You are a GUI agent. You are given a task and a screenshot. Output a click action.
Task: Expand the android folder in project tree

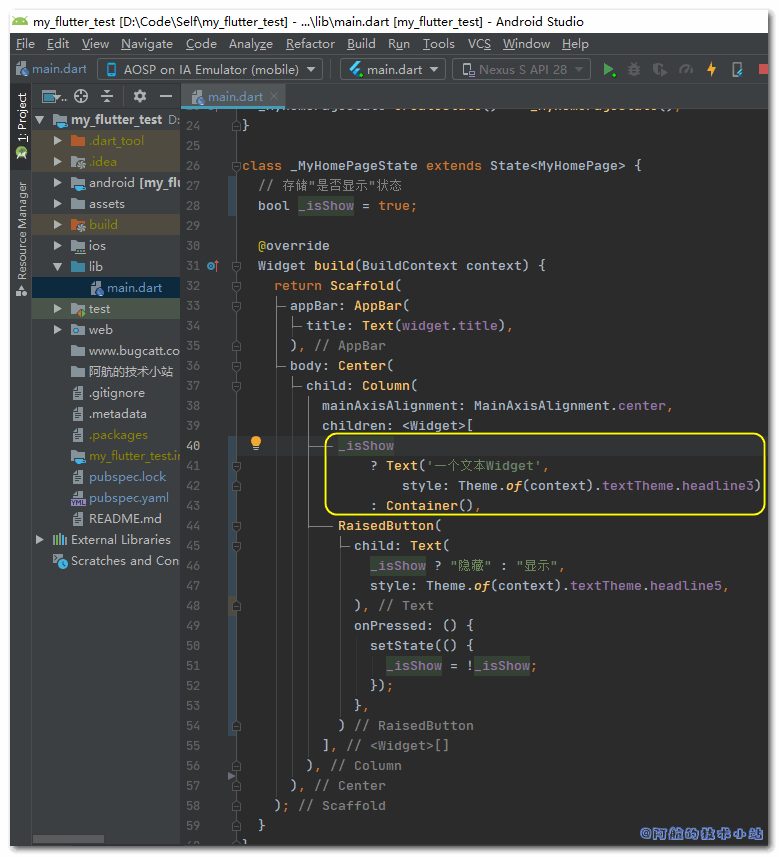point(59,183)
